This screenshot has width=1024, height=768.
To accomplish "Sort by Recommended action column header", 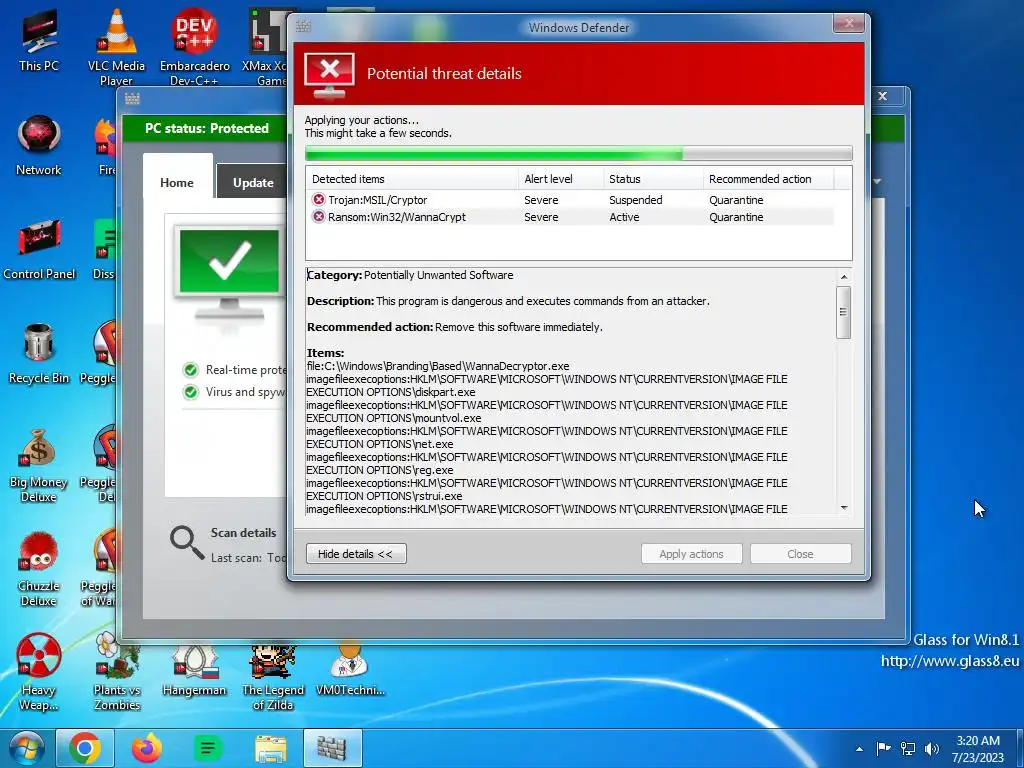I will 768,179.
